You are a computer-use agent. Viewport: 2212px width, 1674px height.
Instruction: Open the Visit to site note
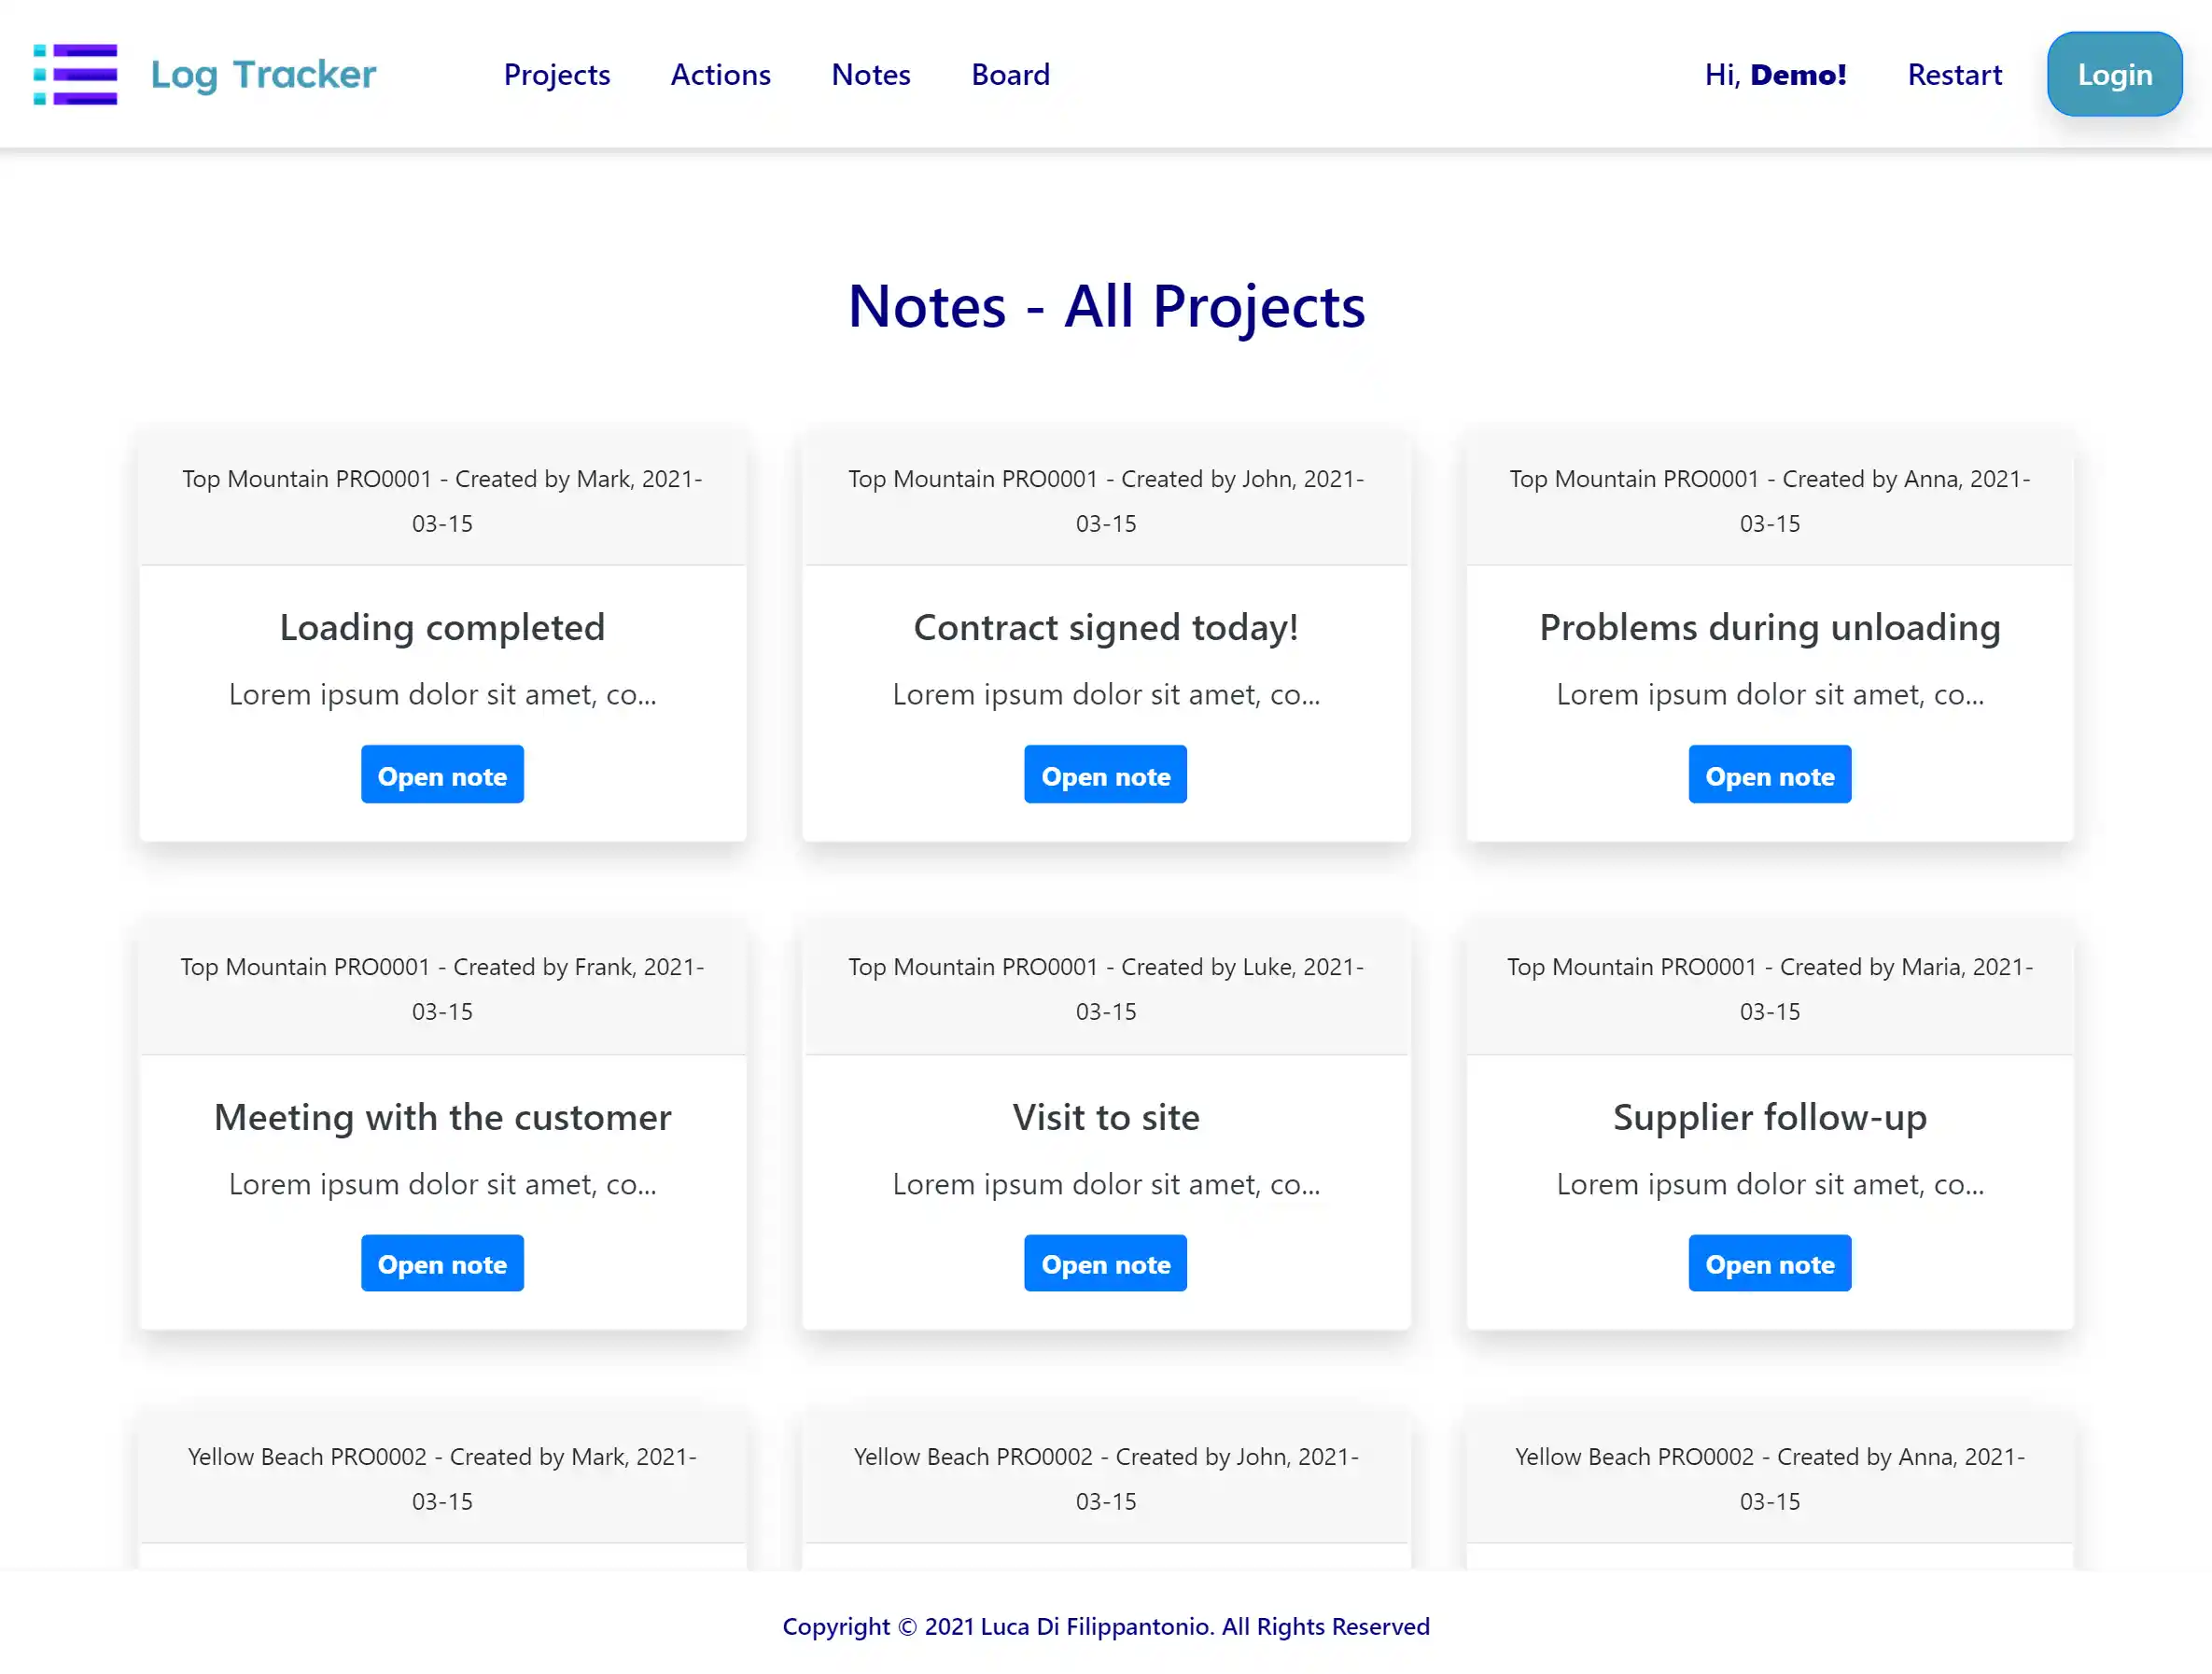(x=1105, y=1263)
